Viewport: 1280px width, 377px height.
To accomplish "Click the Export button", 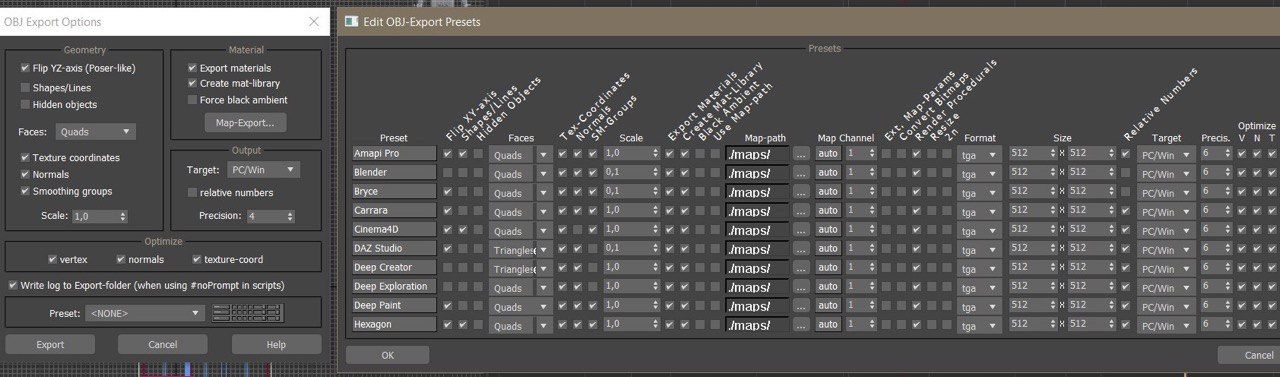I will click(51, 344).
